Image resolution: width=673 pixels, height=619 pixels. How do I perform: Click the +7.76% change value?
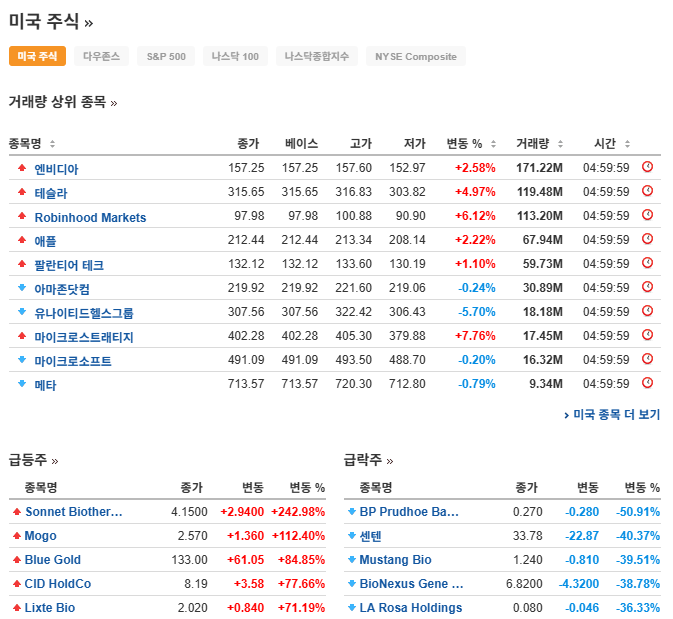coord(475,336)
